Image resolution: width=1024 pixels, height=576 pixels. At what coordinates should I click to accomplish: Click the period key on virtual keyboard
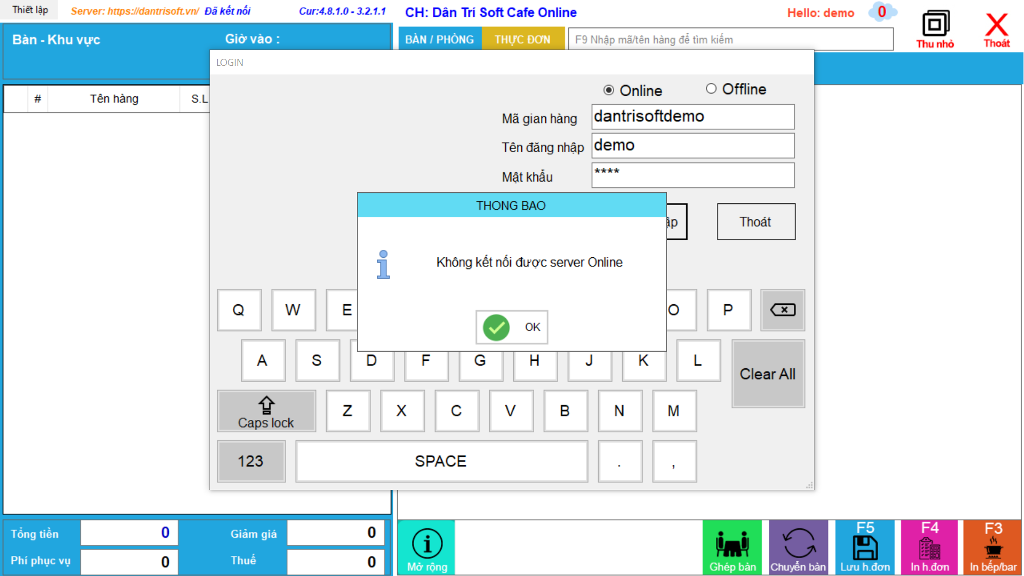point(620,461)
